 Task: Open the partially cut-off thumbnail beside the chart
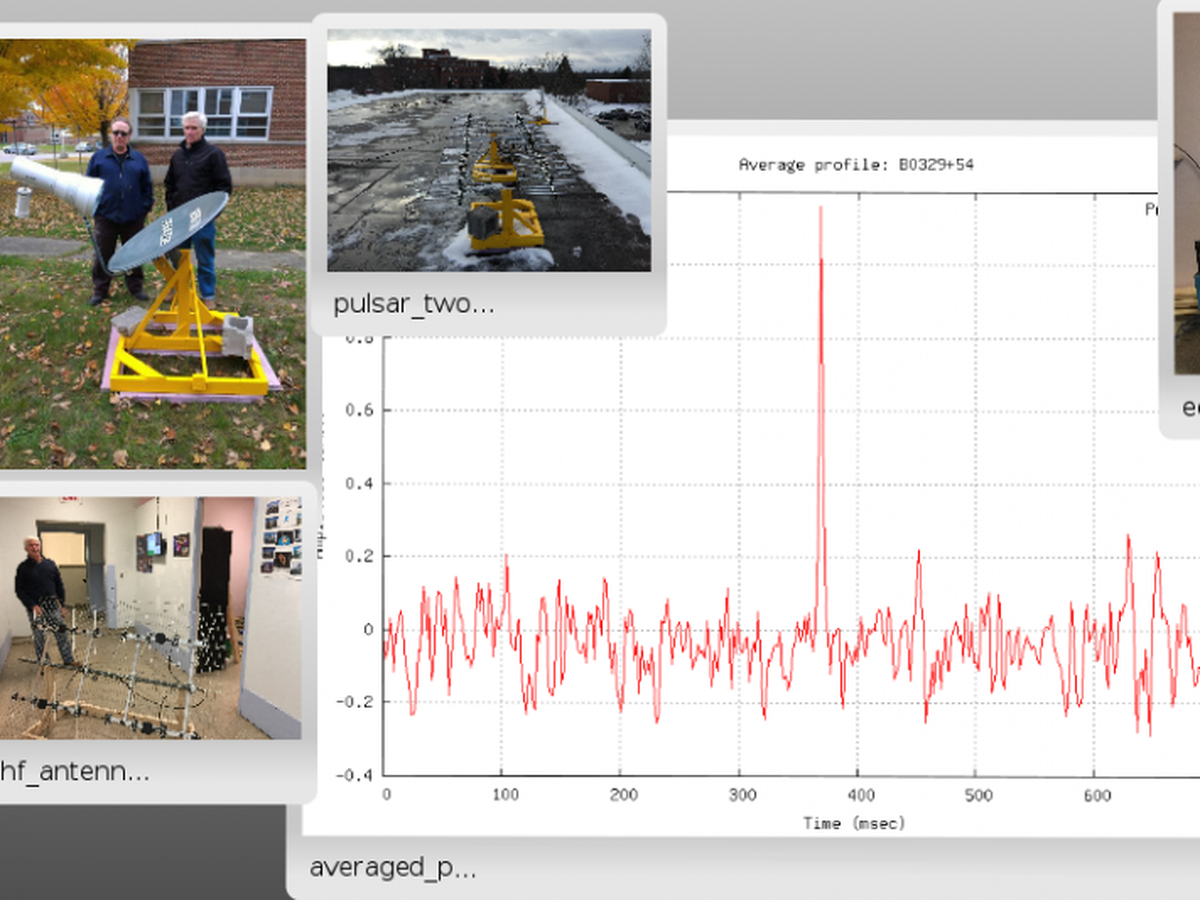[x=1186, y=200]
